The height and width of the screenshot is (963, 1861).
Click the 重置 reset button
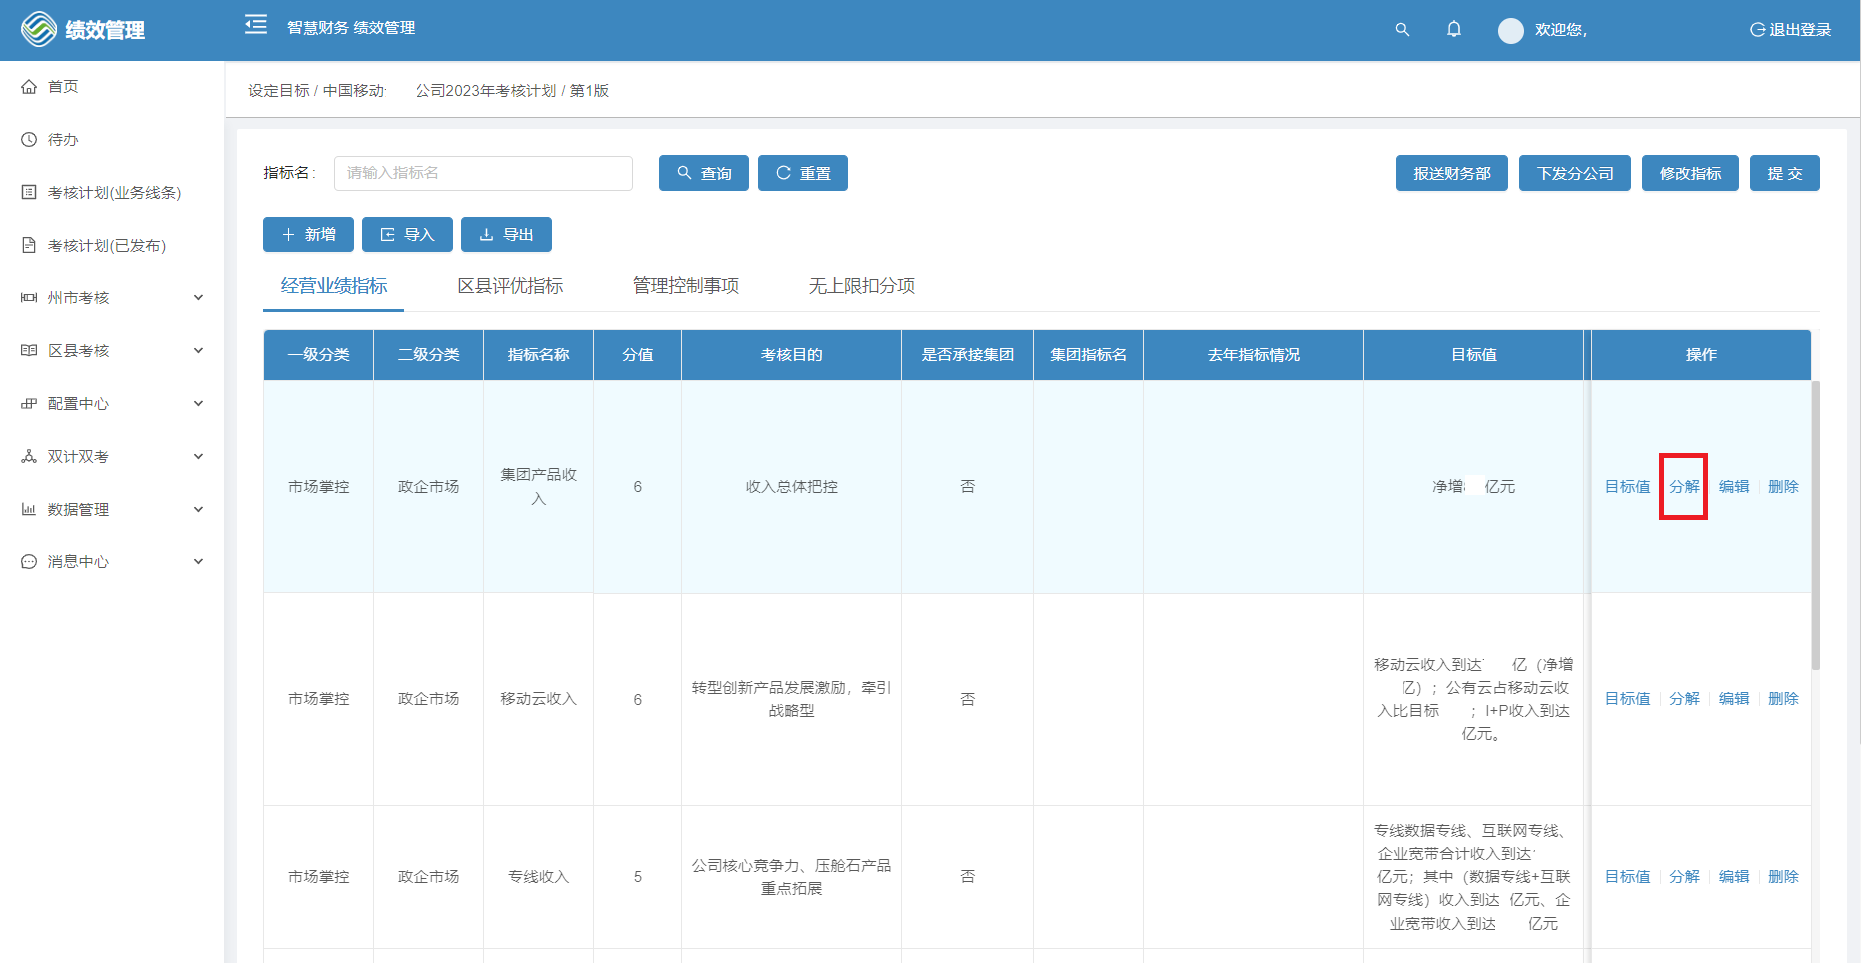pos(803,173)
